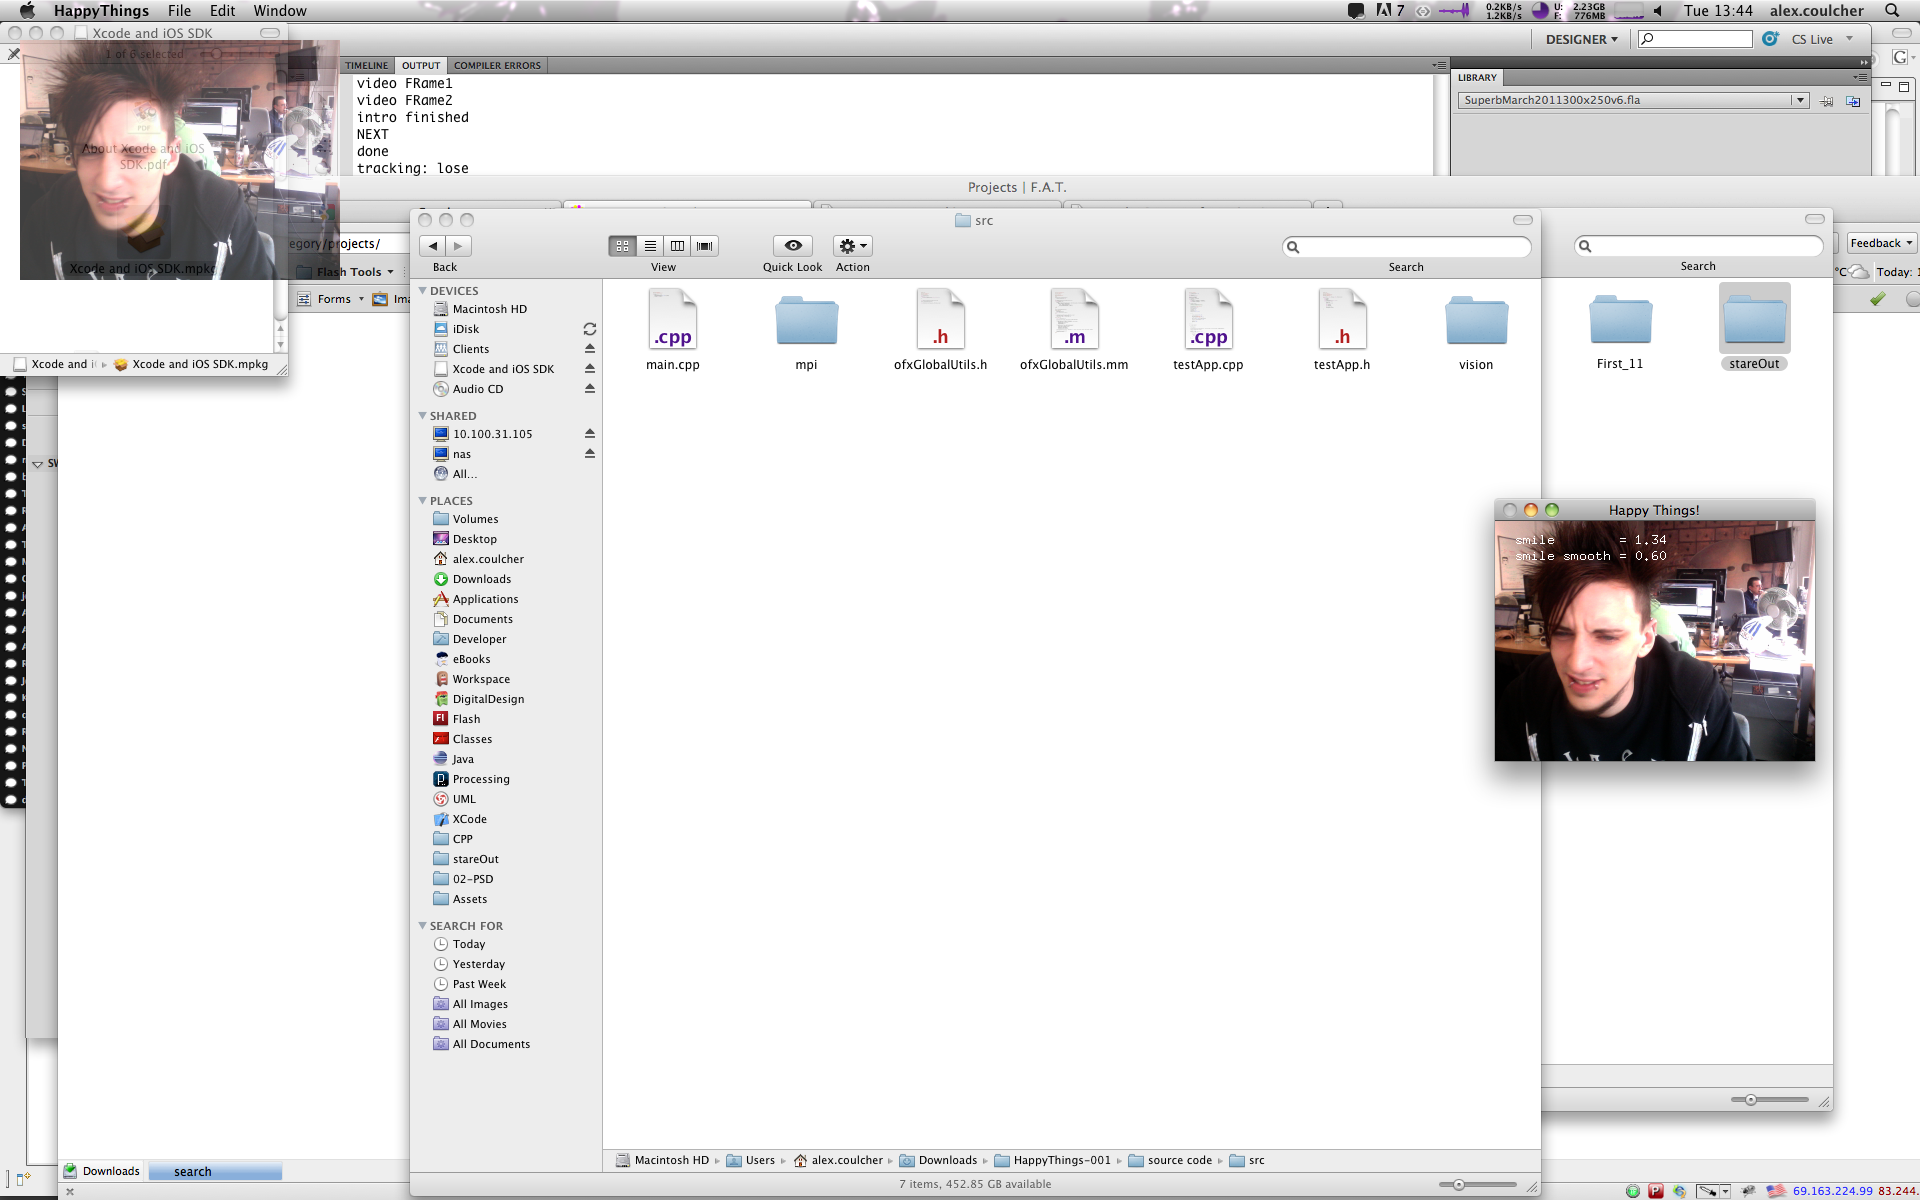Viewport: 1920px width, 1200px height.
Task: Eject the Audio CD
Action: point(590,389)
